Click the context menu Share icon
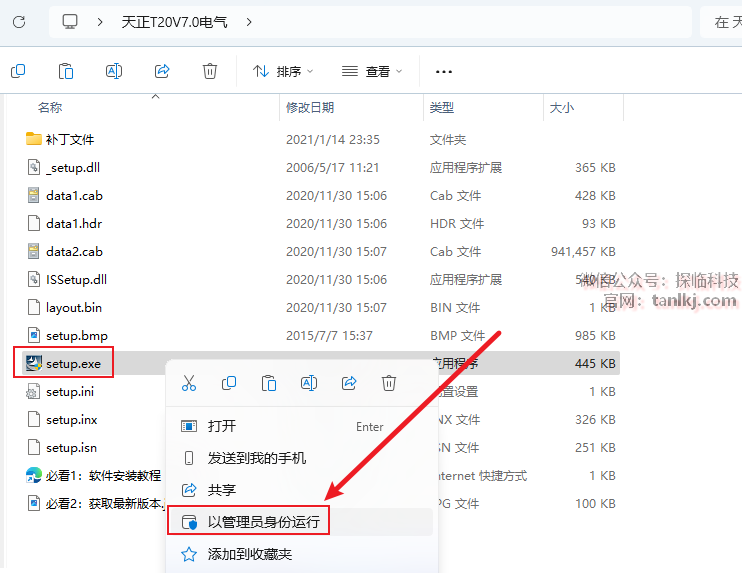This screenshot has height=573, width=742. point(349,383)
